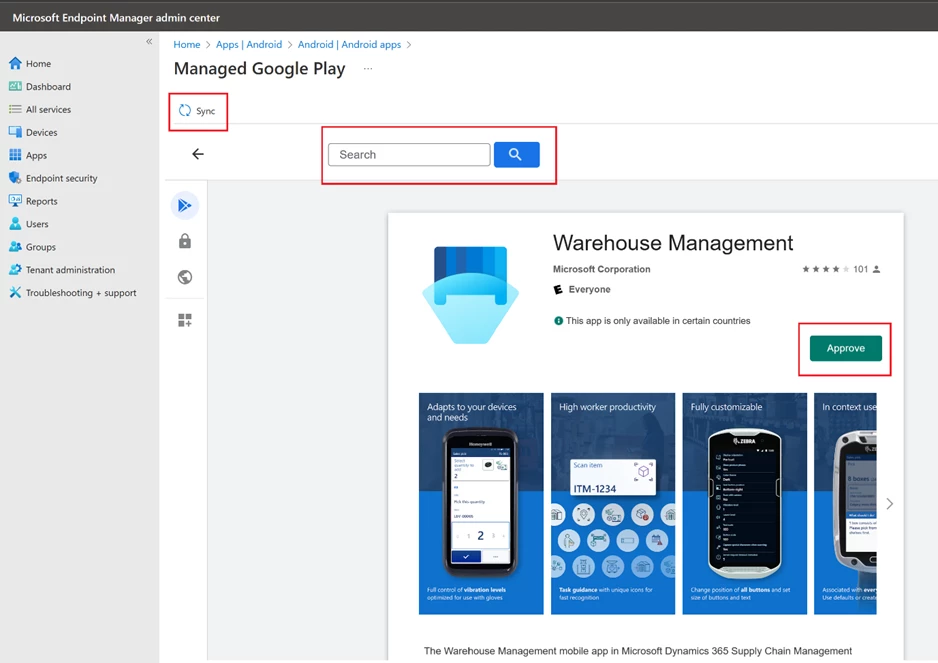Open private apps via the lock icon
The image size is (938, 663).
pos(184,241)
